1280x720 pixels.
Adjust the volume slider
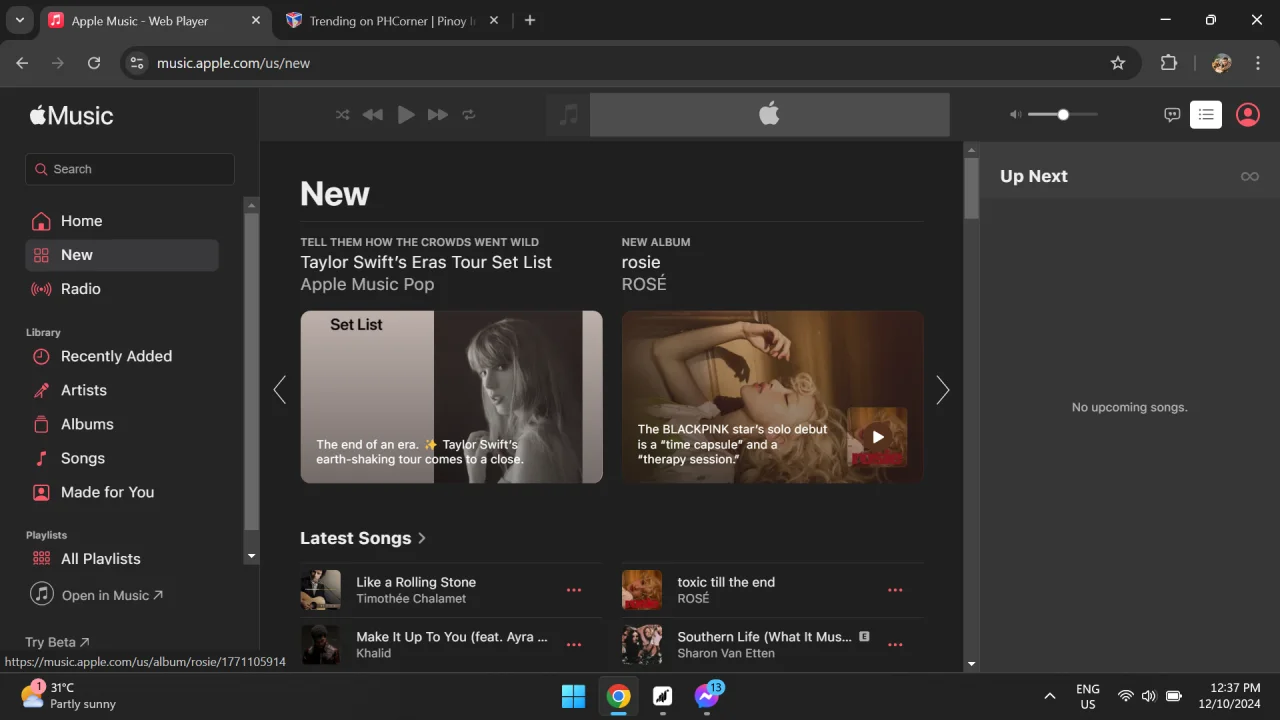[1062, 115]
